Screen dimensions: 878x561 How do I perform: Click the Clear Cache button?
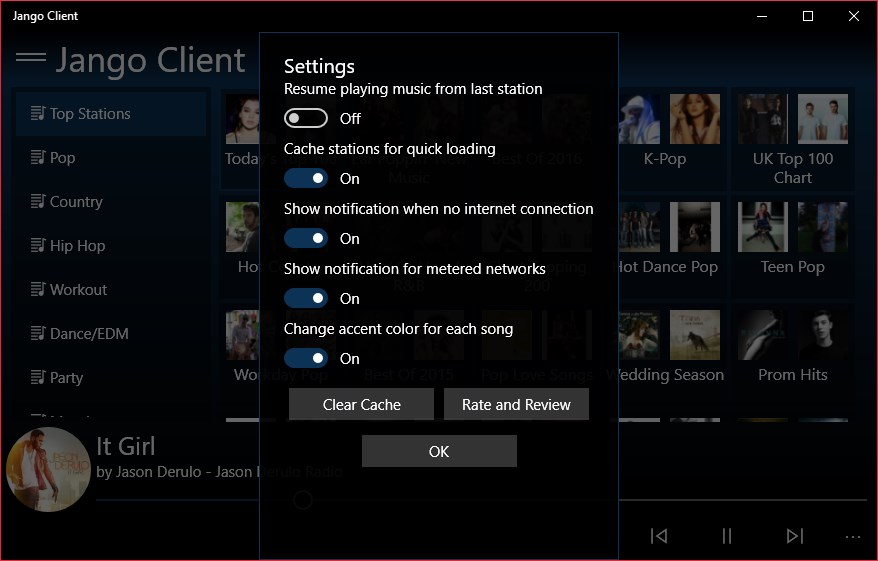click(x=361, y=404)
